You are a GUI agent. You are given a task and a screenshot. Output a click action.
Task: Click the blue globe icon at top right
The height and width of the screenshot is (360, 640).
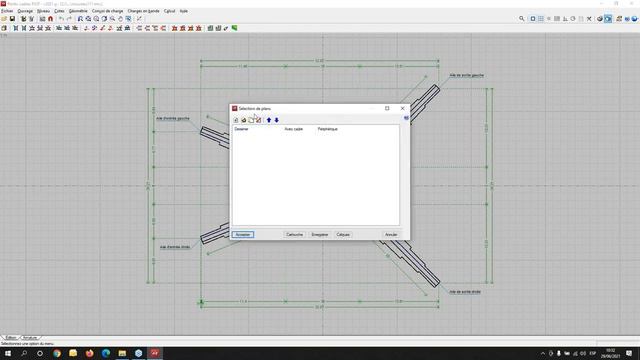point(635,19)
